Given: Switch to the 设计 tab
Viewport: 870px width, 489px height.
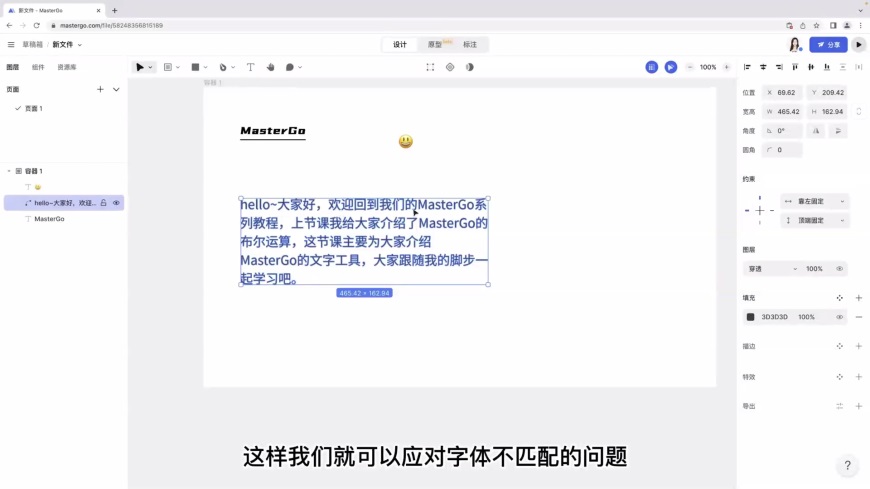Looking at the screenshot, I should coord(400,44).
